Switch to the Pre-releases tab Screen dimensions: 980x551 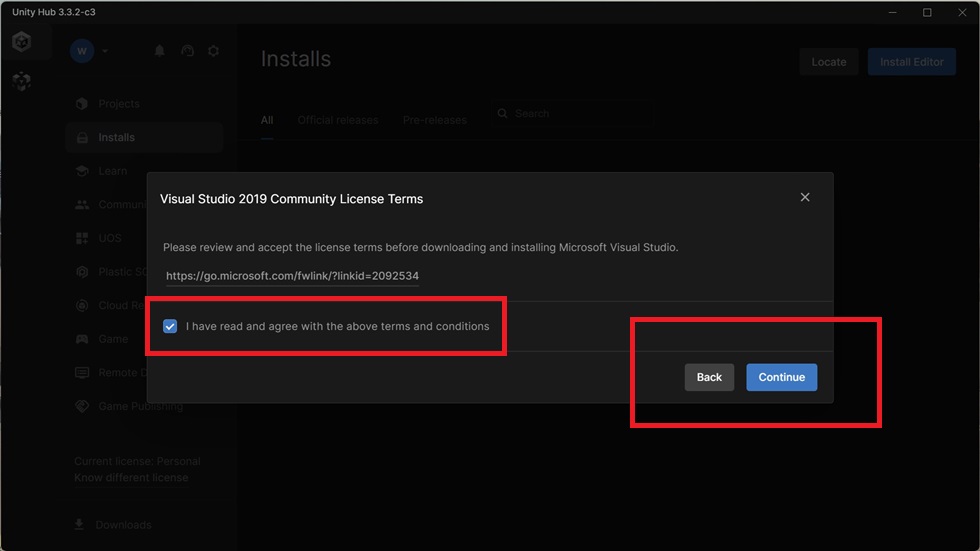tap(434, 120)
